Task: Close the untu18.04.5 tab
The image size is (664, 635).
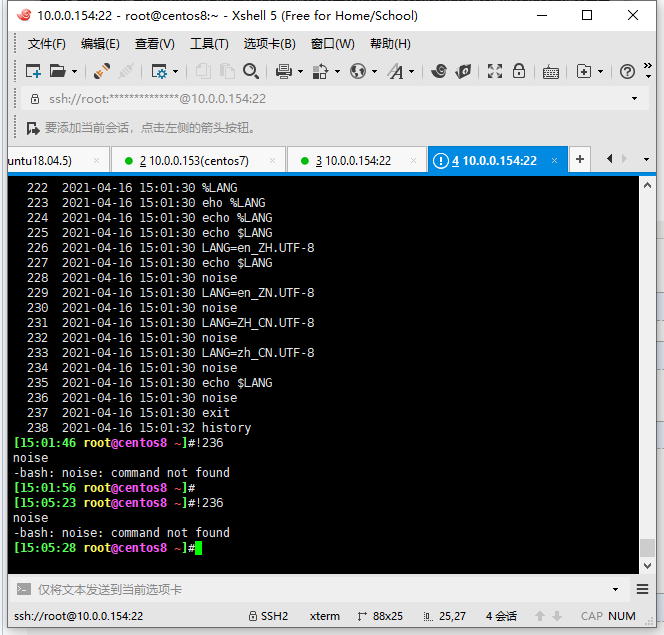Action: pyautogui.click(x=97, y=161)
